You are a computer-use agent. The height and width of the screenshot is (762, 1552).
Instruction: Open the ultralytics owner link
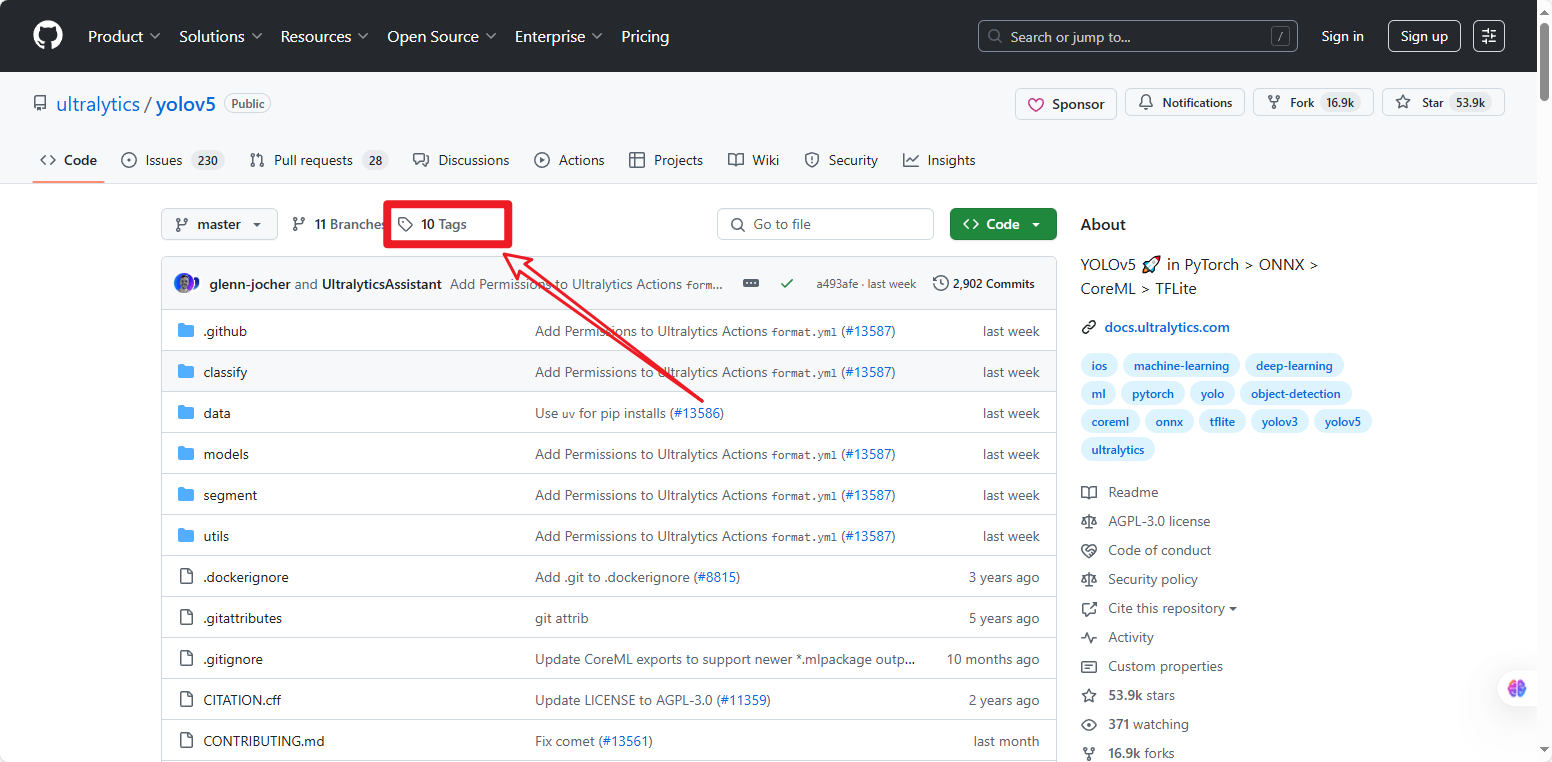coord(98,104)
